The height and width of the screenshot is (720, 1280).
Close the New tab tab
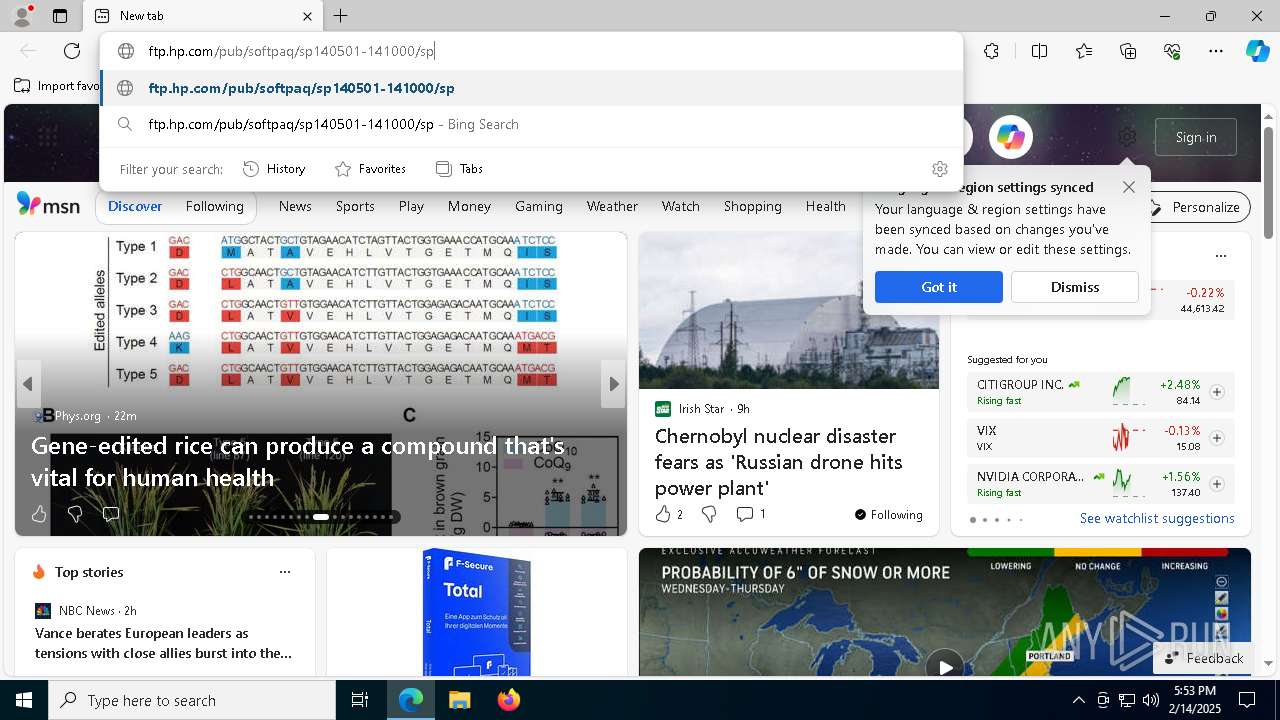(307, 16)
